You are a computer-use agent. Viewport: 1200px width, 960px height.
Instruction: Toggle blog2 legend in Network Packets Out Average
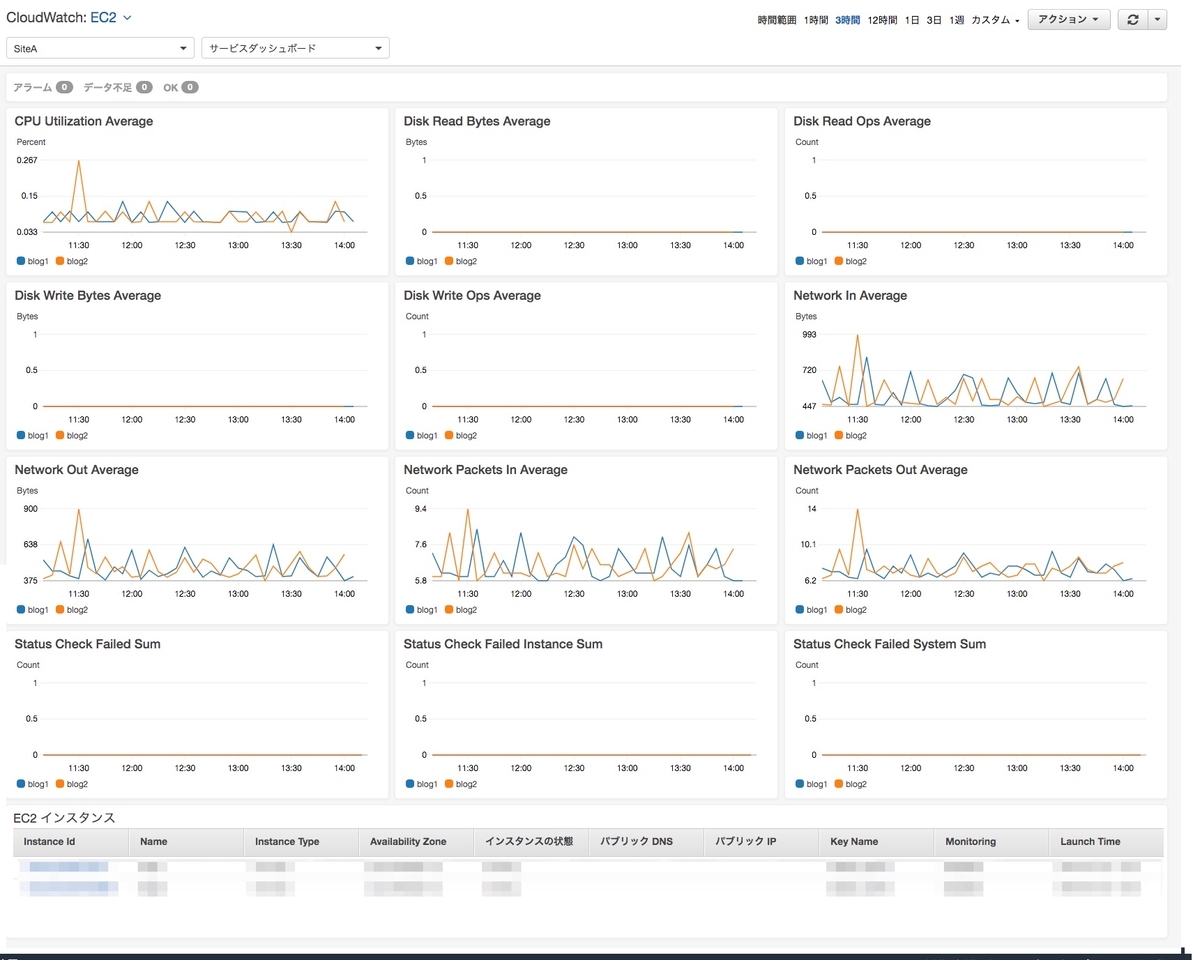tap(851, 609)
